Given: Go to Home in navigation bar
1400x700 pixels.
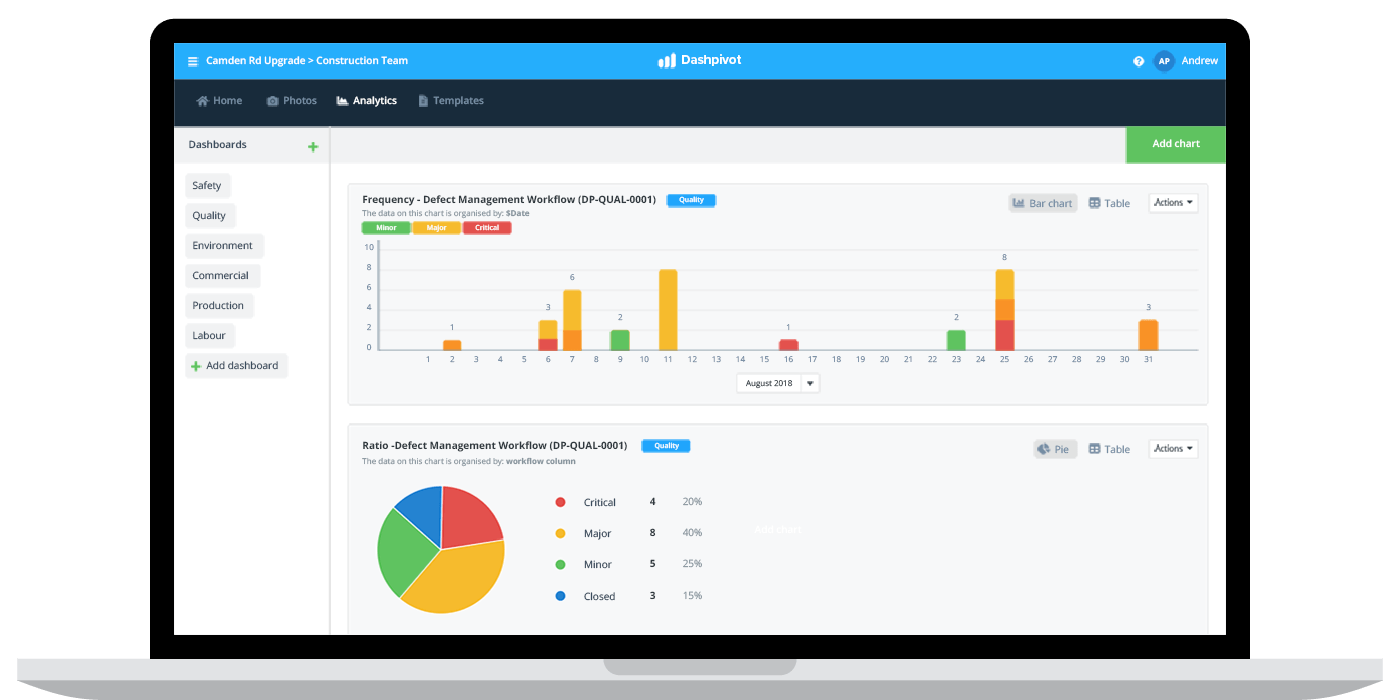Looking at the screenshot, I should tap(219, 101).
